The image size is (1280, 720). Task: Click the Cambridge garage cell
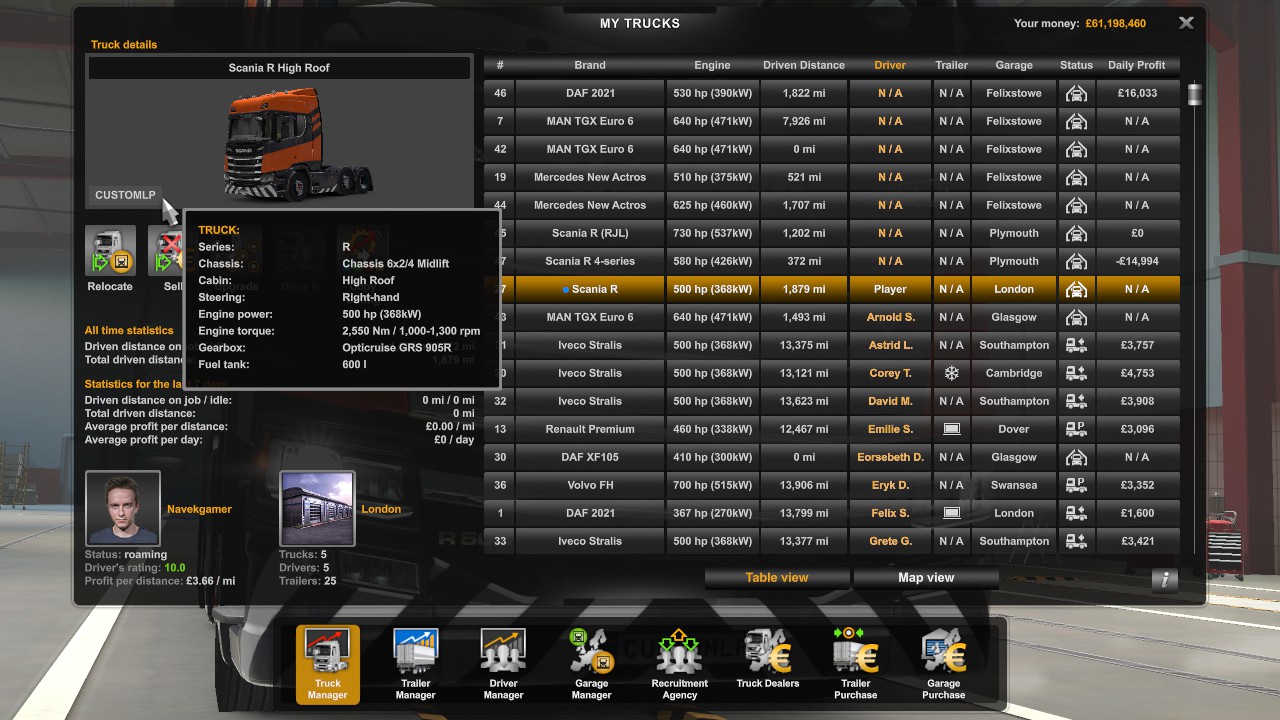(1014, 373)
